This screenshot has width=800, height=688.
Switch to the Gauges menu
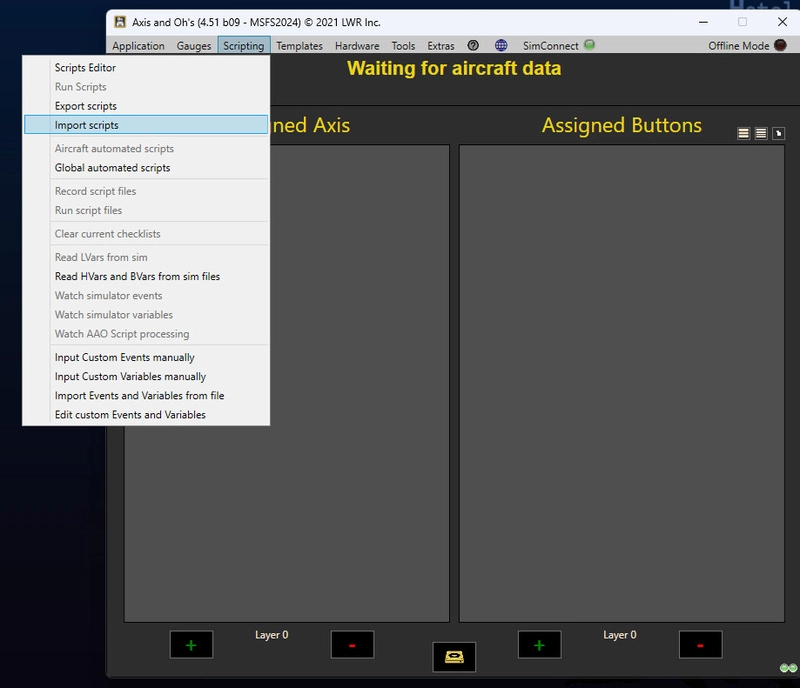click(193, 46)
